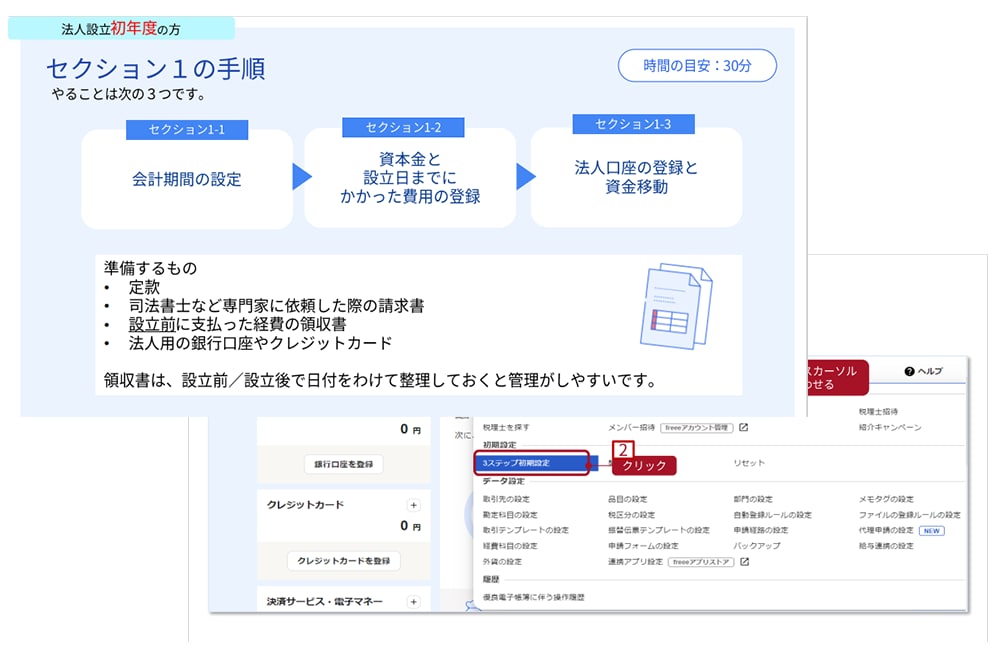Open 勘定科目の設定 link
Screen dimensions: 1000x650
[x=510, y=515]
